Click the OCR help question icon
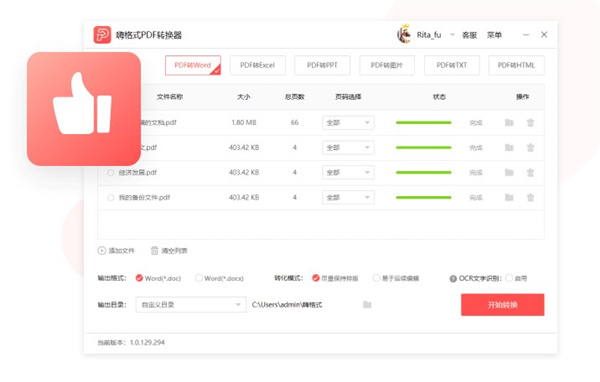This screenshot has width=600, height=382. point(453,279)
